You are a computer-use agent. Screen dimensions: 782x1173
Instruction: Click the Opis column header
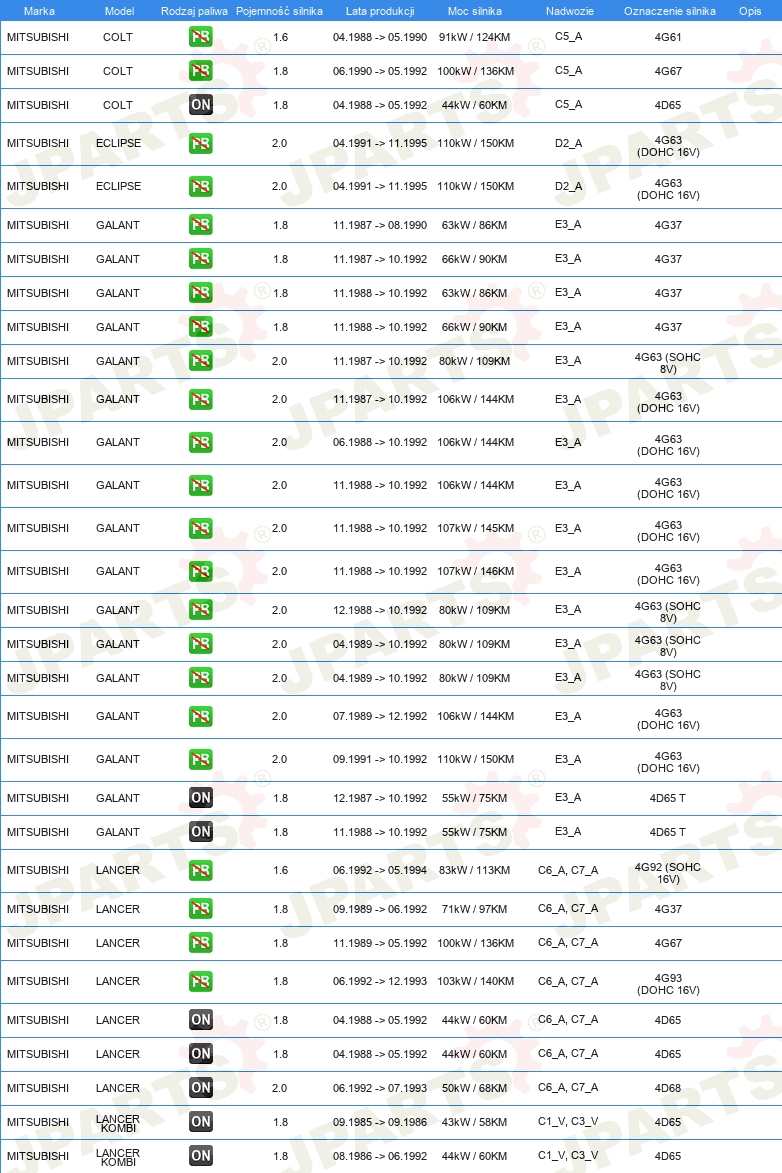pos(750,11)
